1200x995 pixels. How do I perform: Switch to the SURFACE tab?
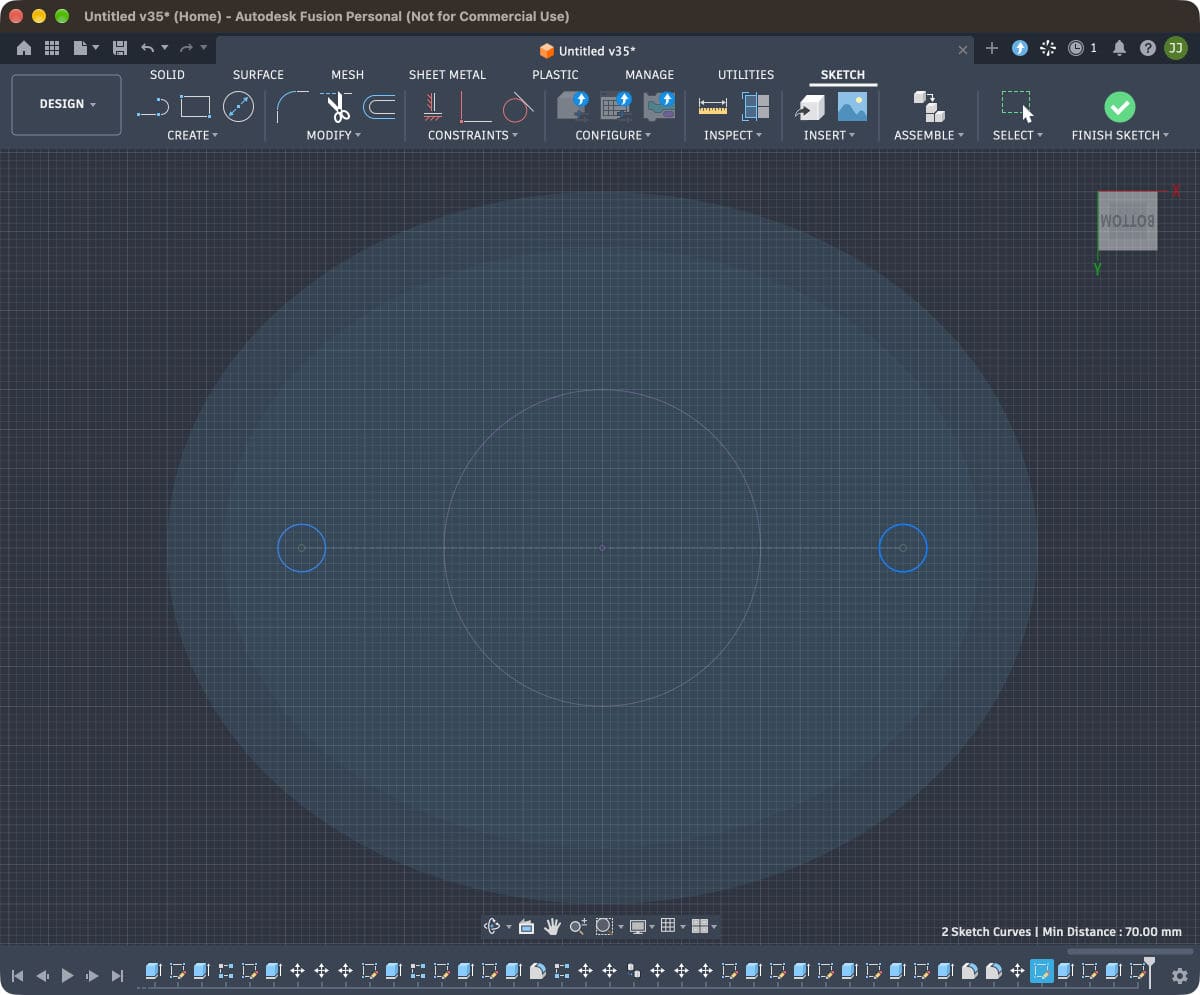coord(258,75)
